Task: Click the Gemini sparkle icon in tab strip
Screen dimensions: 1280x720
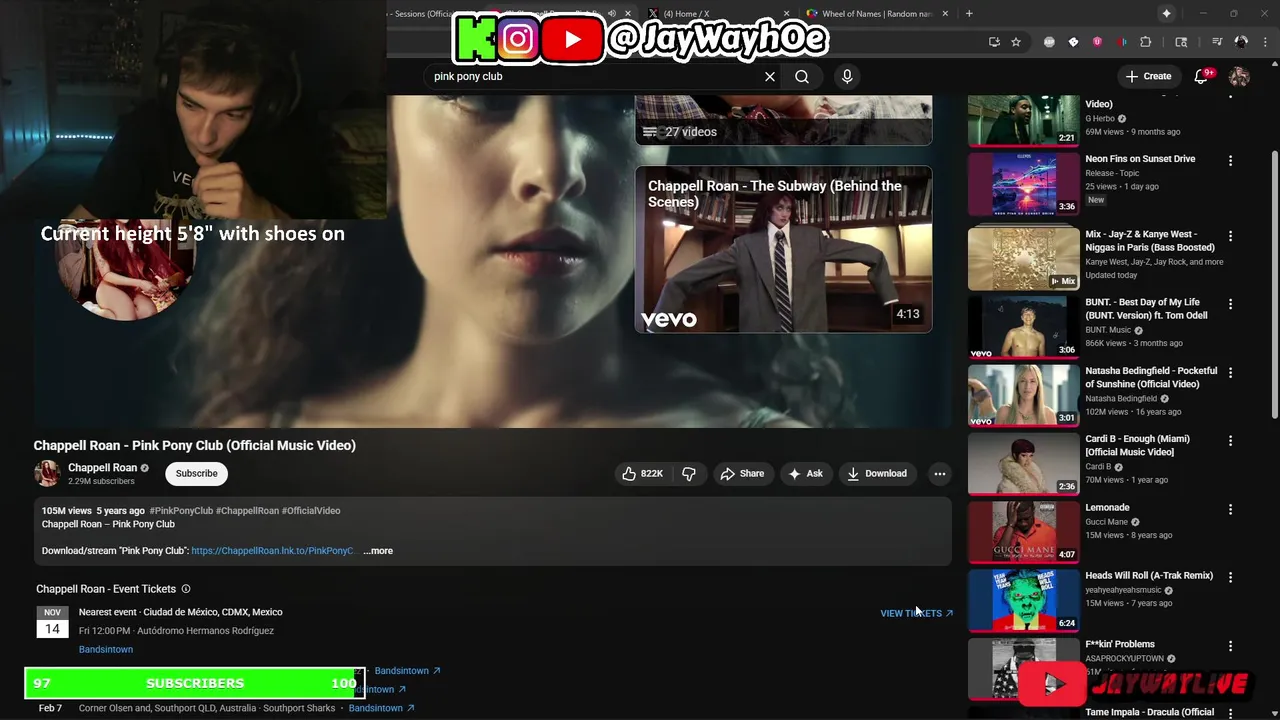Action: click(1166, 13)
